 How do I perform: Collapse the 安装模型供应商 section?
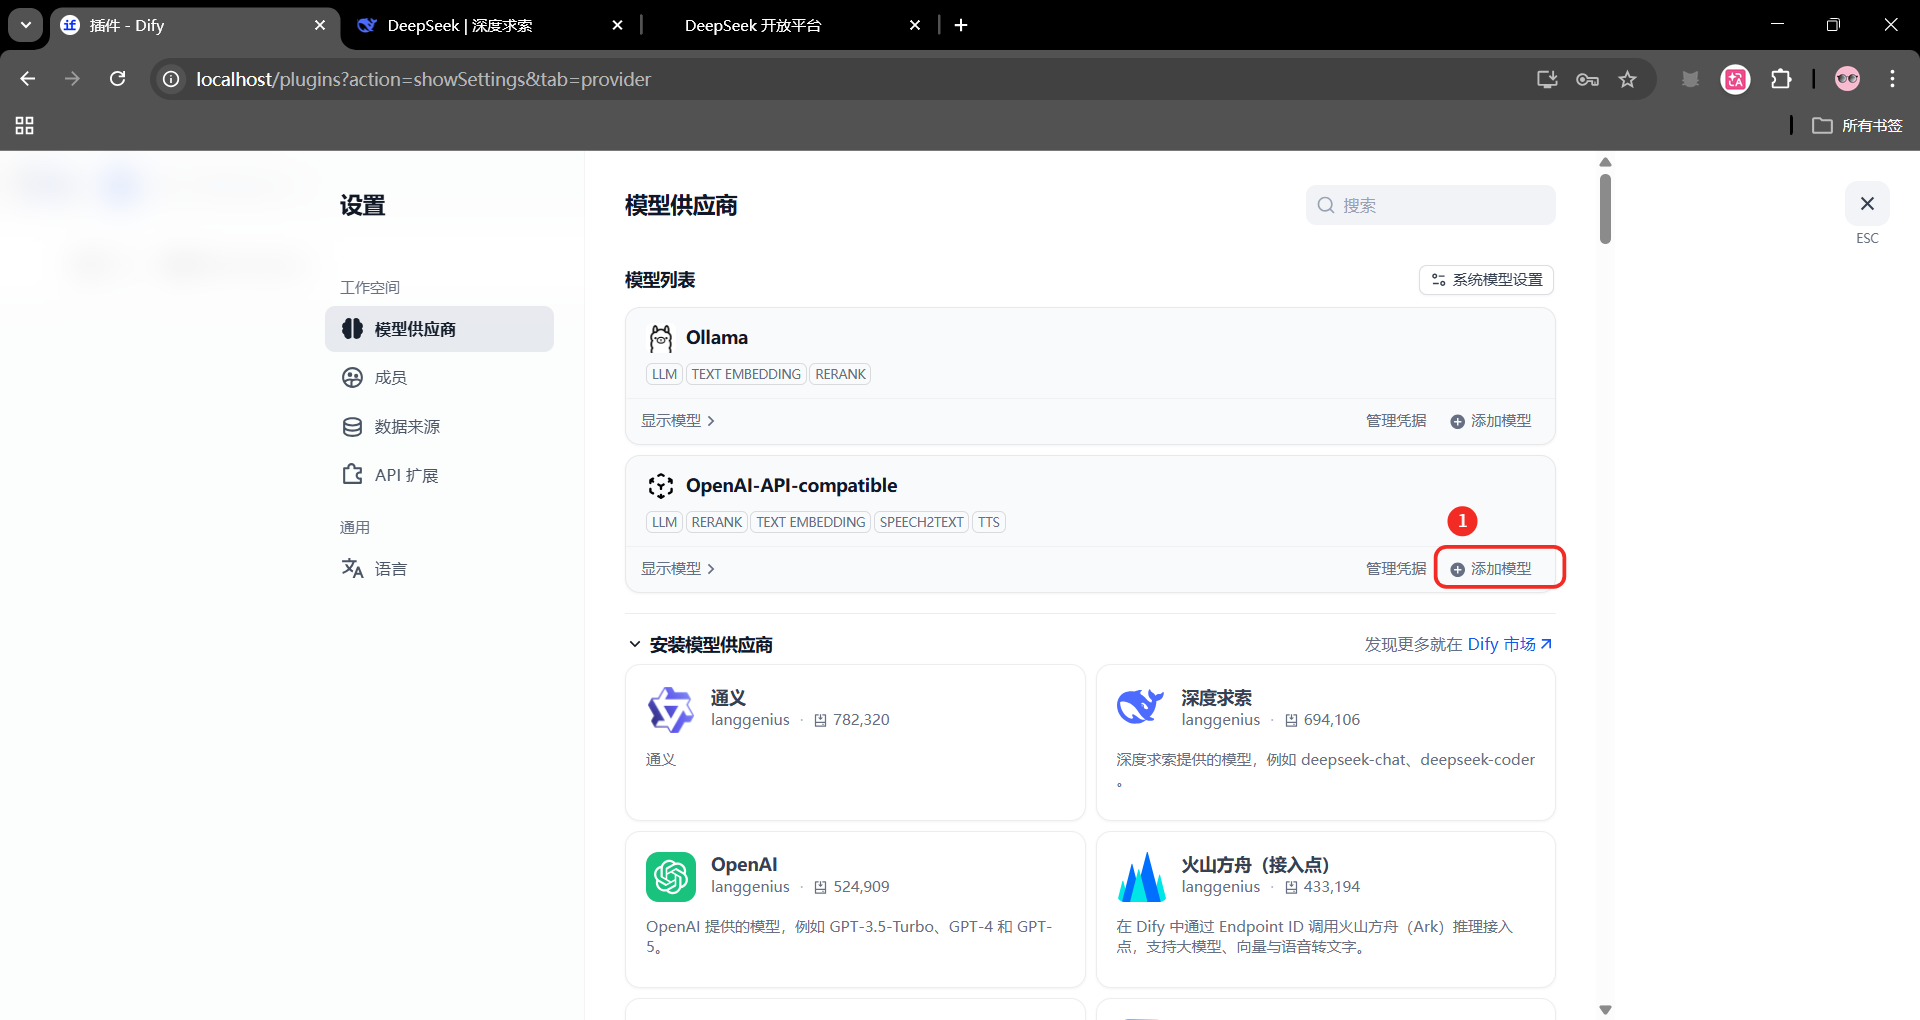tap(634, 645)
